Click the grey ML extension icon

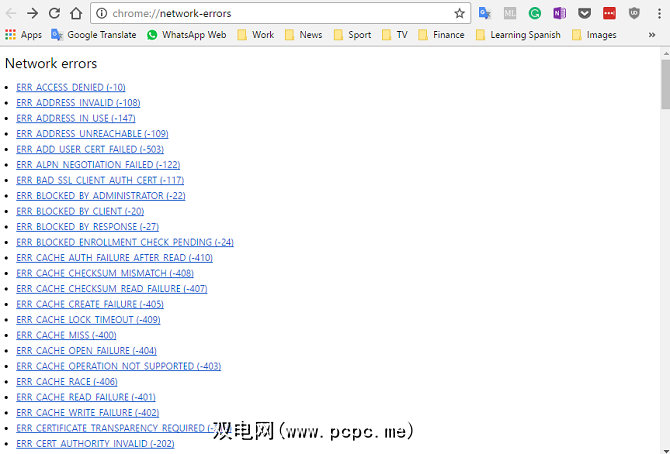[x=509, y=13]
